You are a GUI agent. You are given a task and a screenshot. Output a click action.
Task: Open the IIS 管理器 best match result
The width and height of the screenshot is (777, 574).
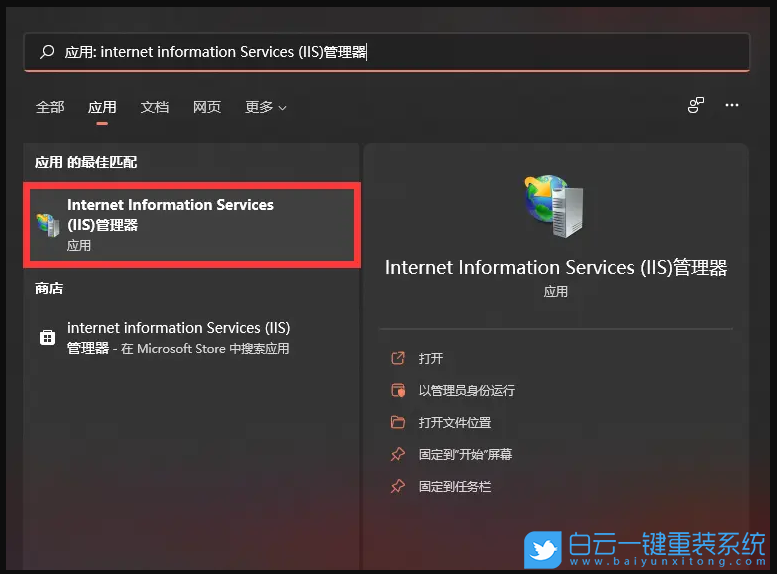192,225
